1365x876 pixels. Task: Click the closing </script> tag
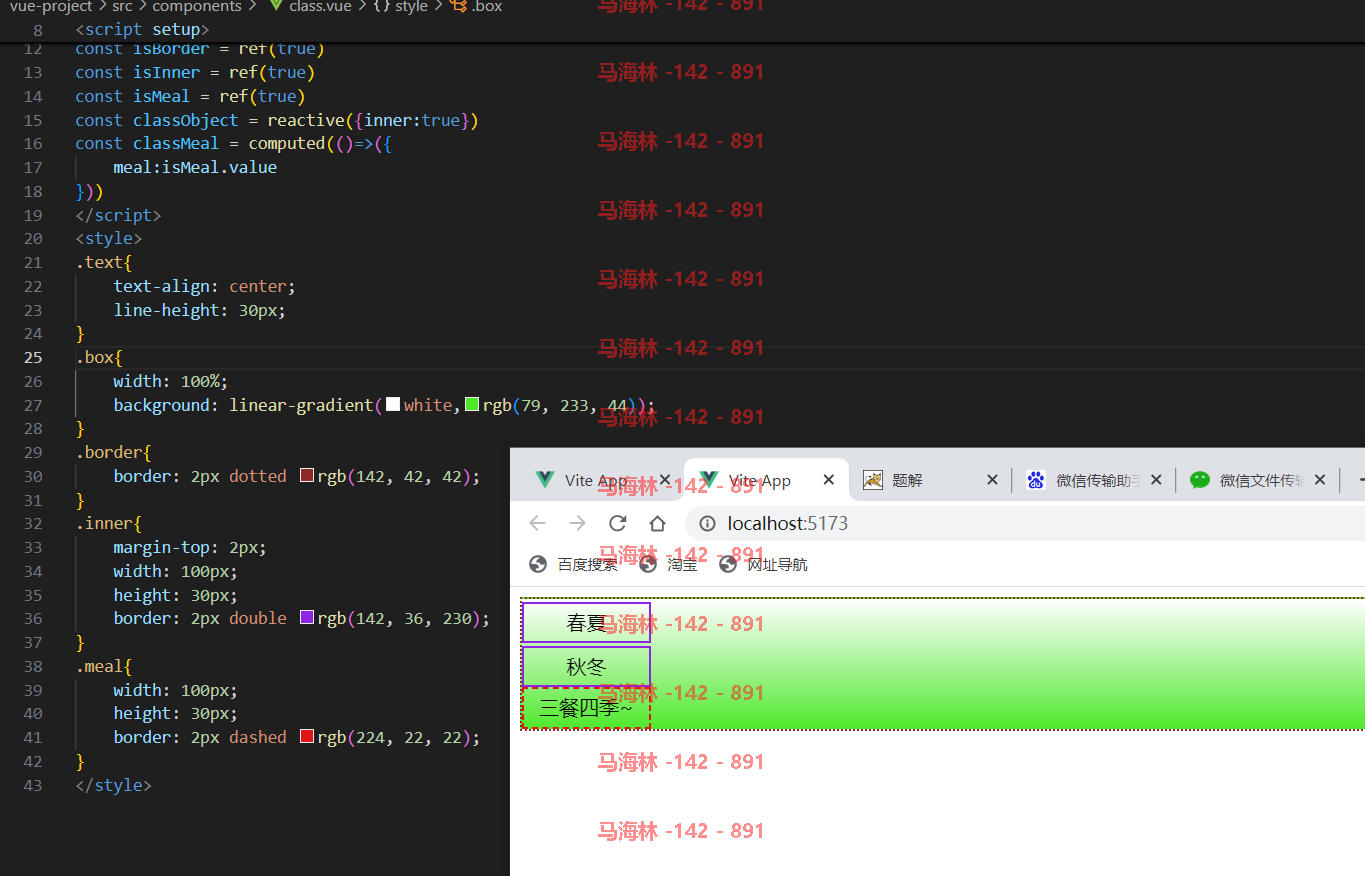tap(118, 215)
